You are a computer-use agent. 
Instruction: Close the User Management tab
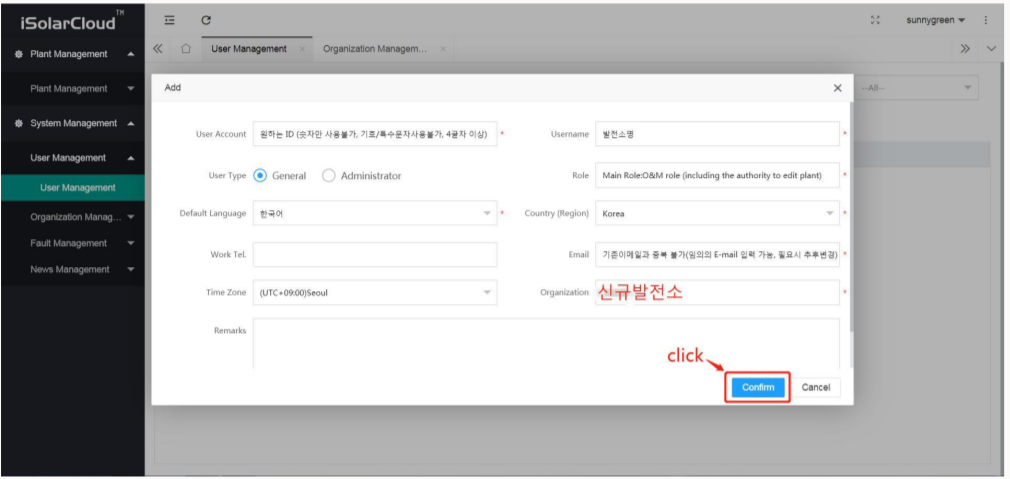302,49
